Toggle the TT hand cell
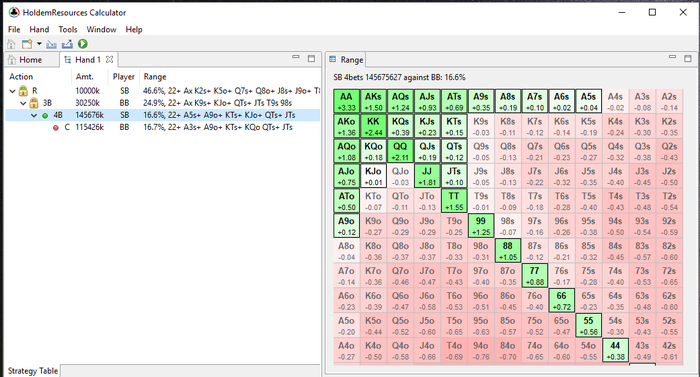Viewport: 700px width, 377px height. click(454, 201)
